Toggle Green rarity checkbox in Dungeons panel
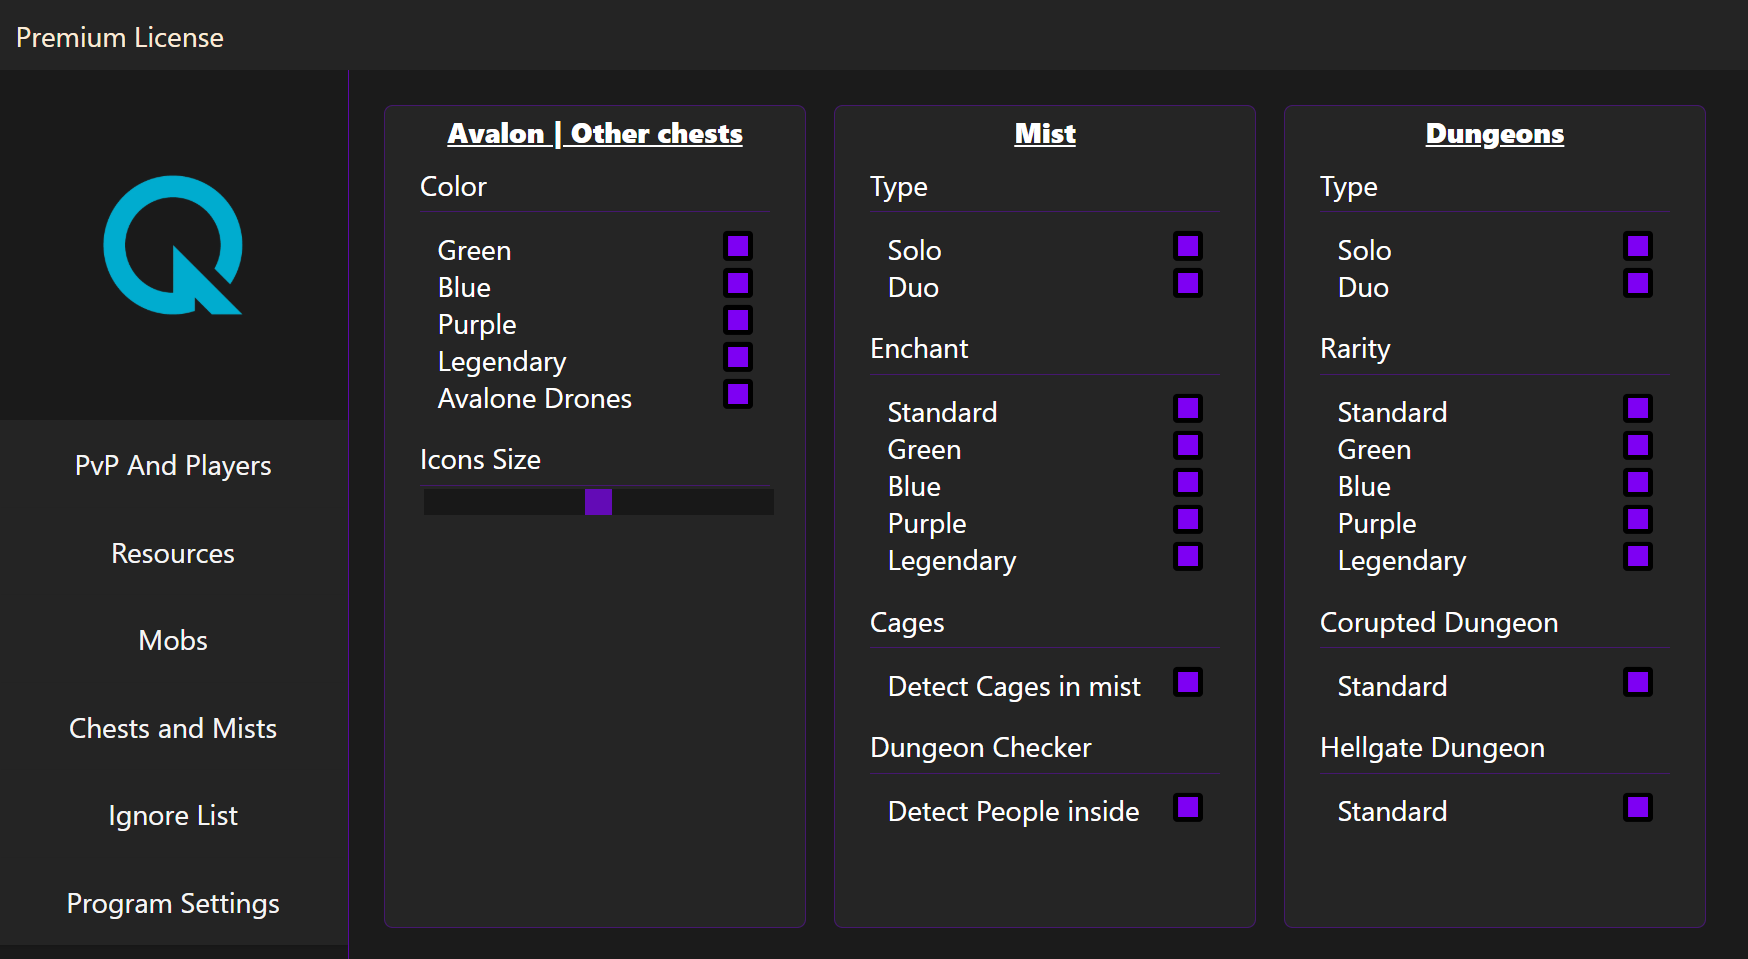This screenshot has width=1748, height=959. coord(1638,445)
